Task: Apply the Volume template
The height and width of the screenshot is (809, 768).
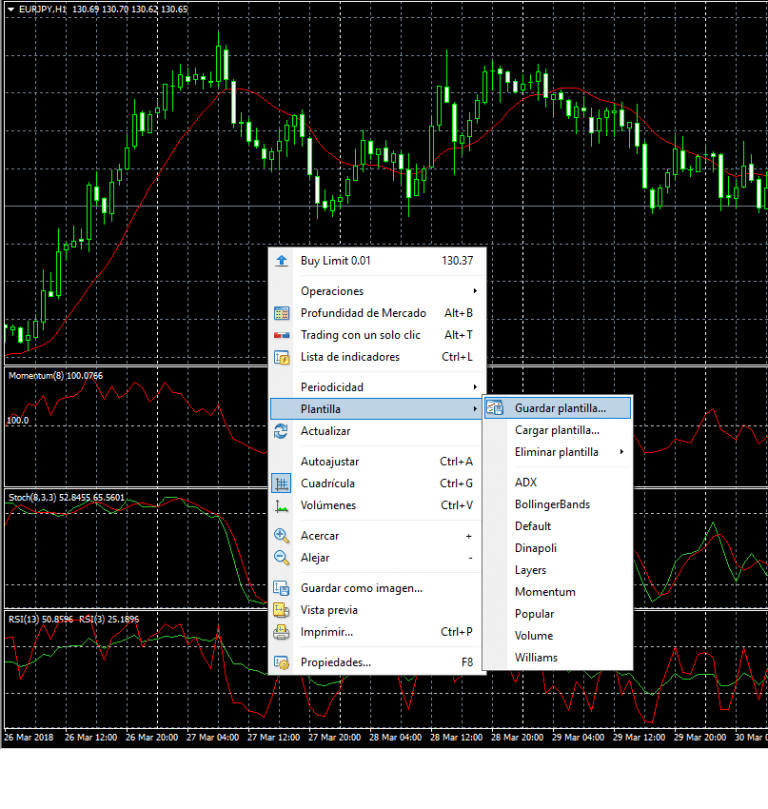Action: pos(558,636)
